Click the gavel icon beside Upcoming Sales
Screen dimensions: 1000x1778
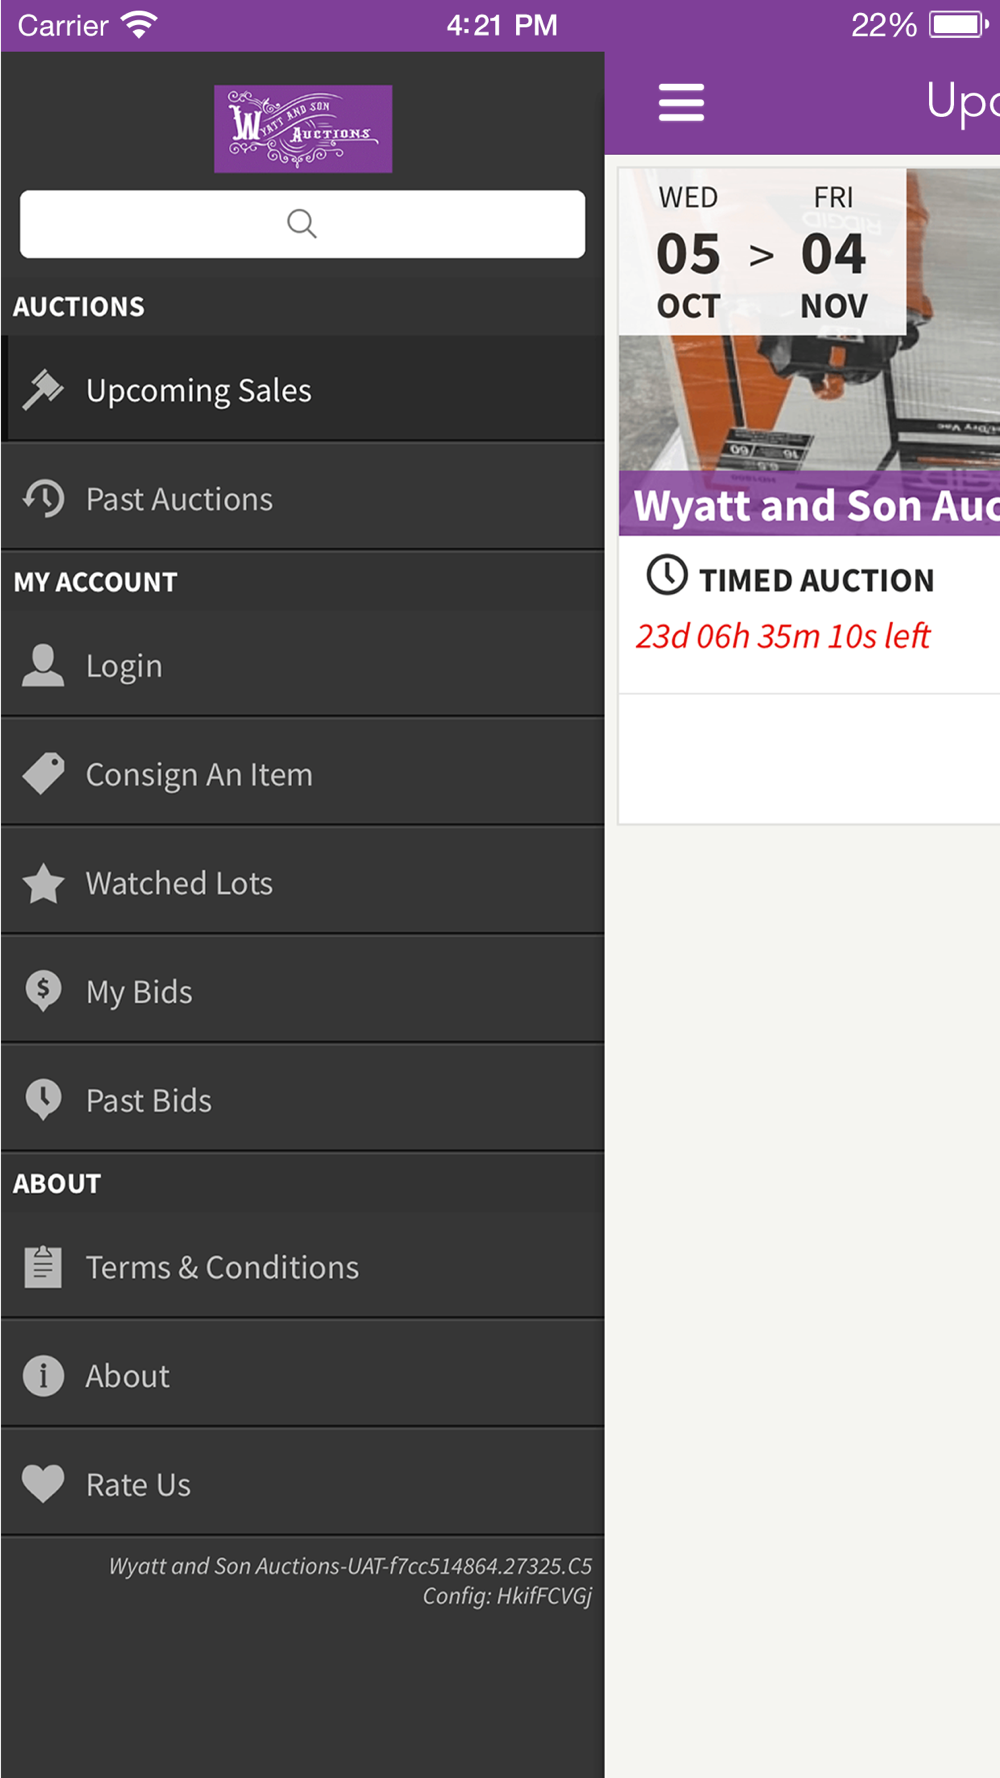click(43, 390)
